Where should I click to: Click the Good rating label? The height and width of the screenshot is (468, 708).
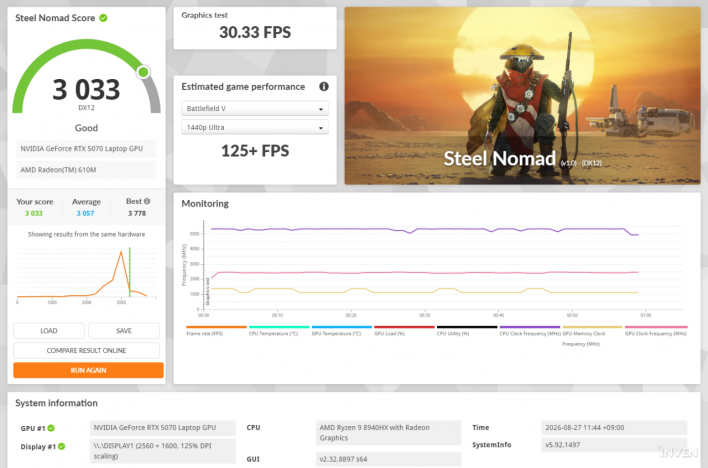coord(86,128)
